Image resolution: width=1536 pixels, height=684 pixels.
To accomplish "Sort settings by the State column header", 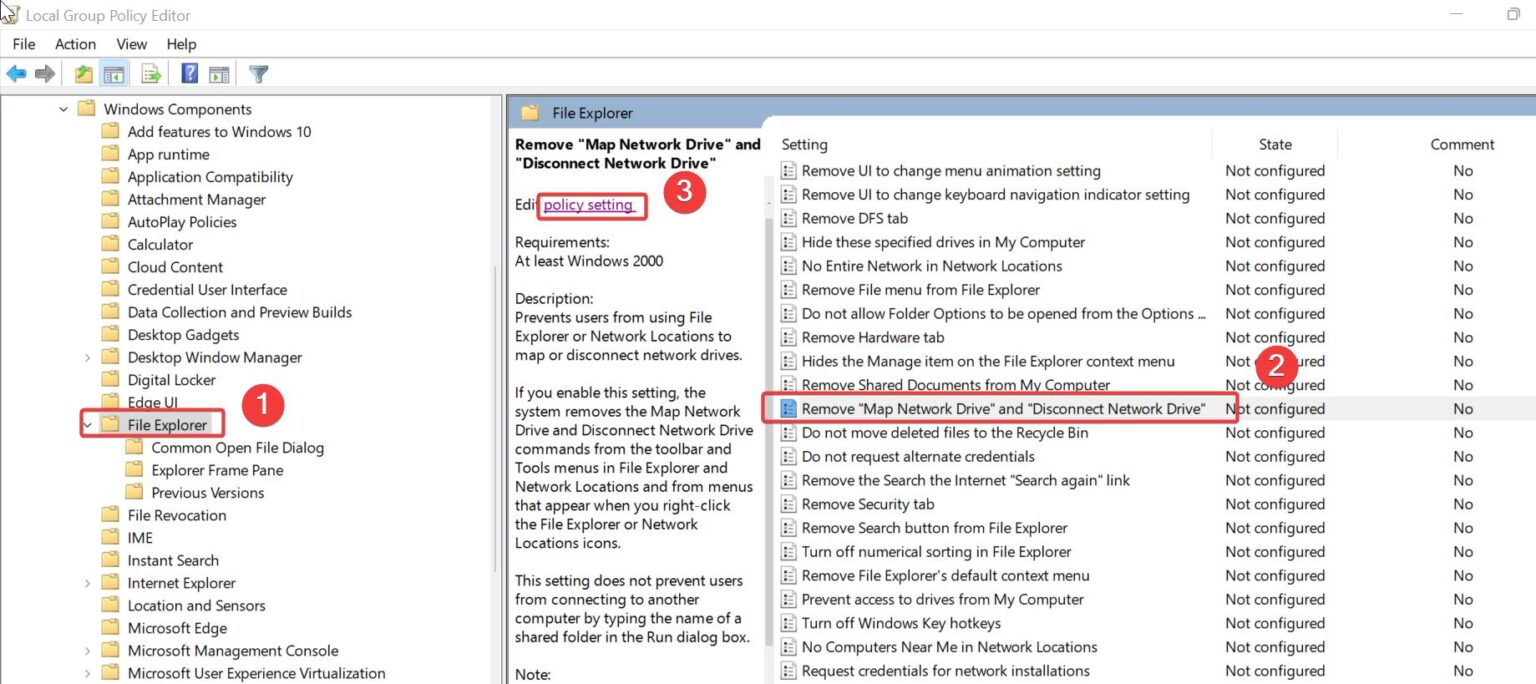I will [x=1274, y=143].
